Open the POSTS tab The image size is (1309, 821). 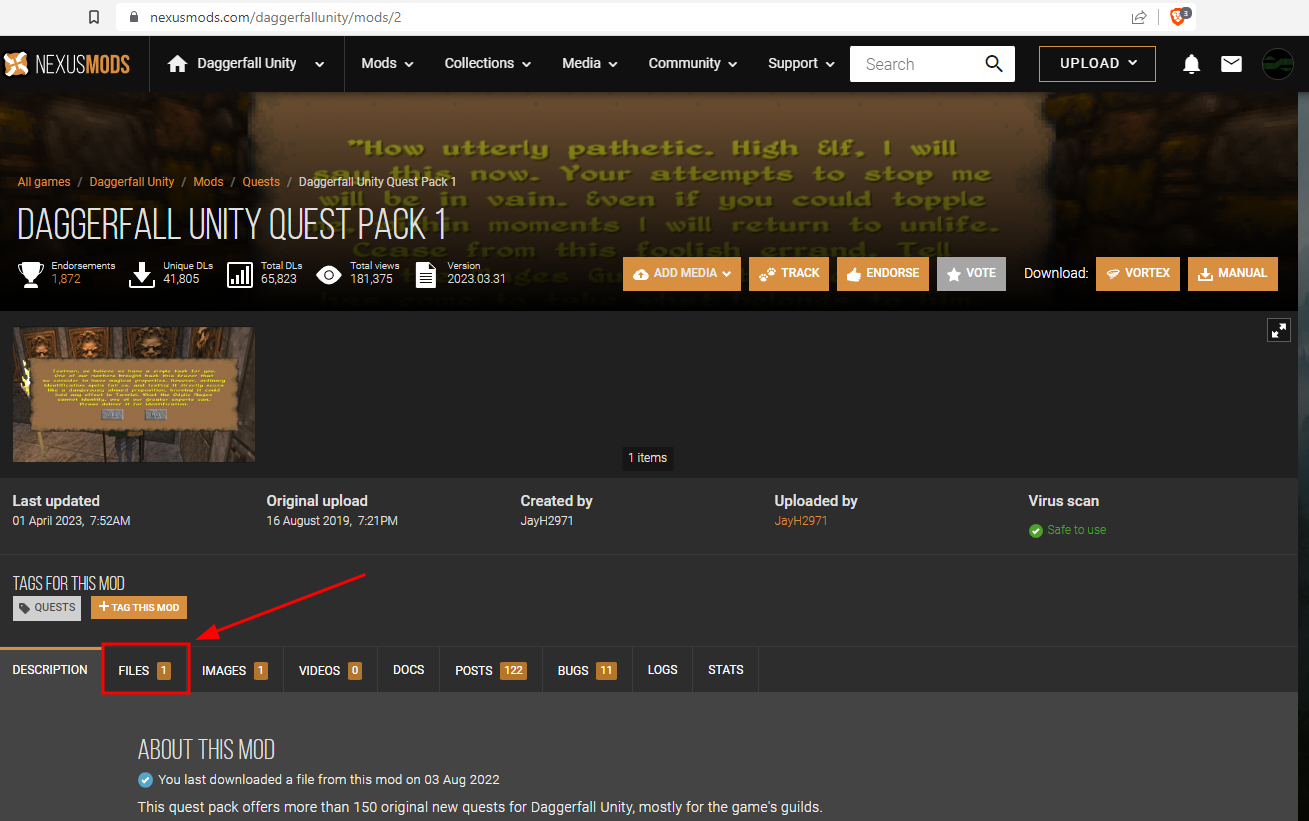pos(490,670)
